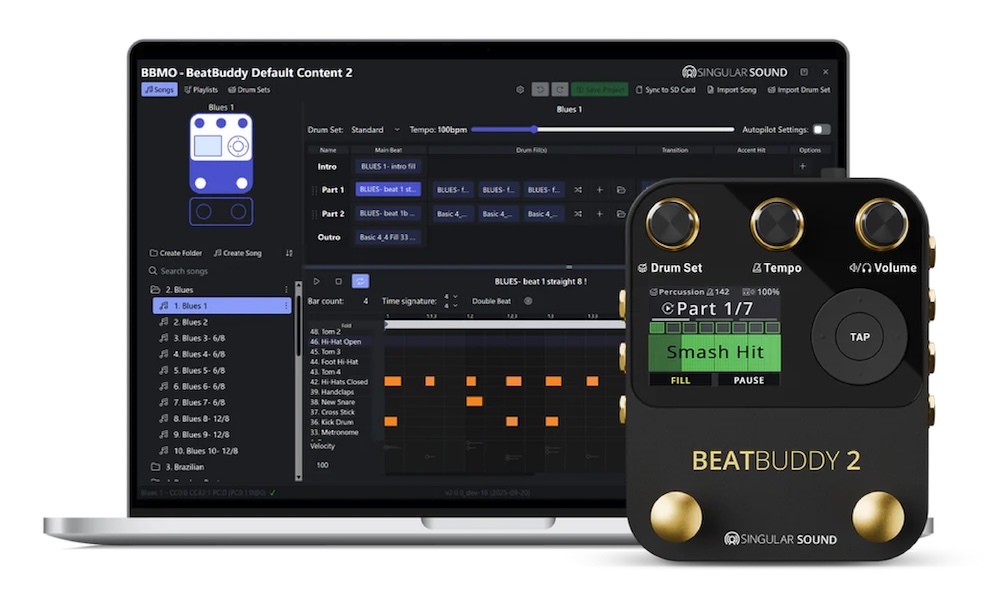The width and height of the screenshot is (1000, 599).
Task: Open the fill folder icon in Part 2
Action: (x=621, y=214)
